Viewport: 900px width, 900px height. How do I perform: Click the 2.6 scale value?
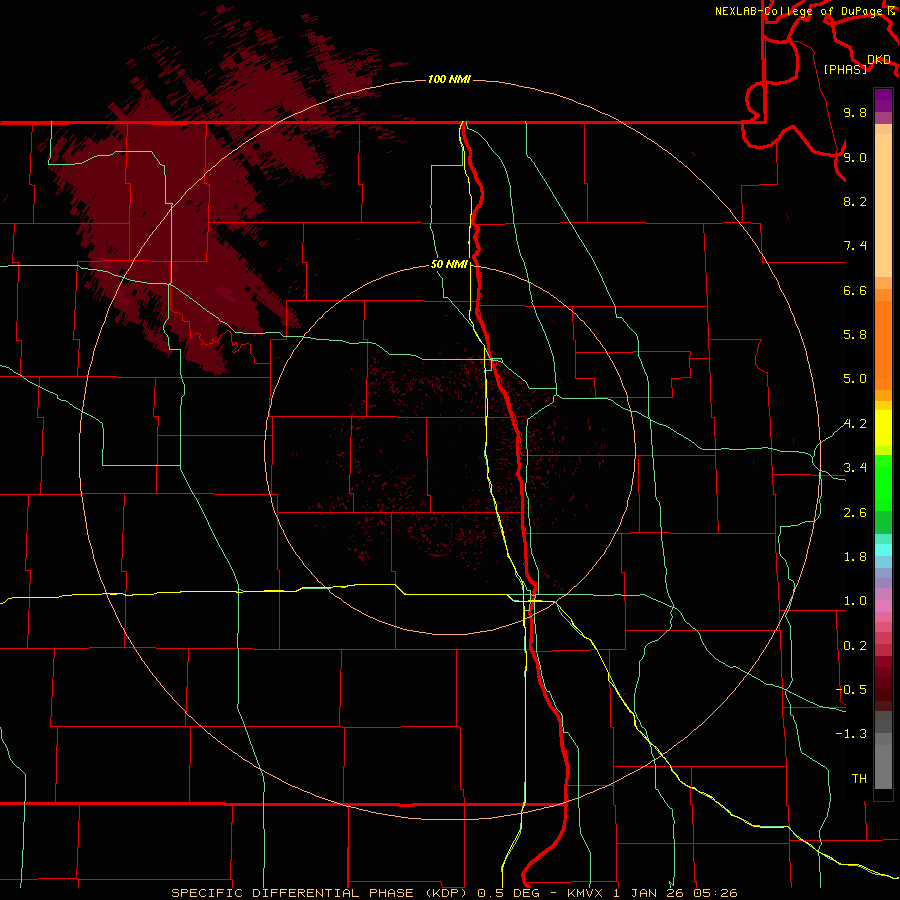(x=855, y=513)
